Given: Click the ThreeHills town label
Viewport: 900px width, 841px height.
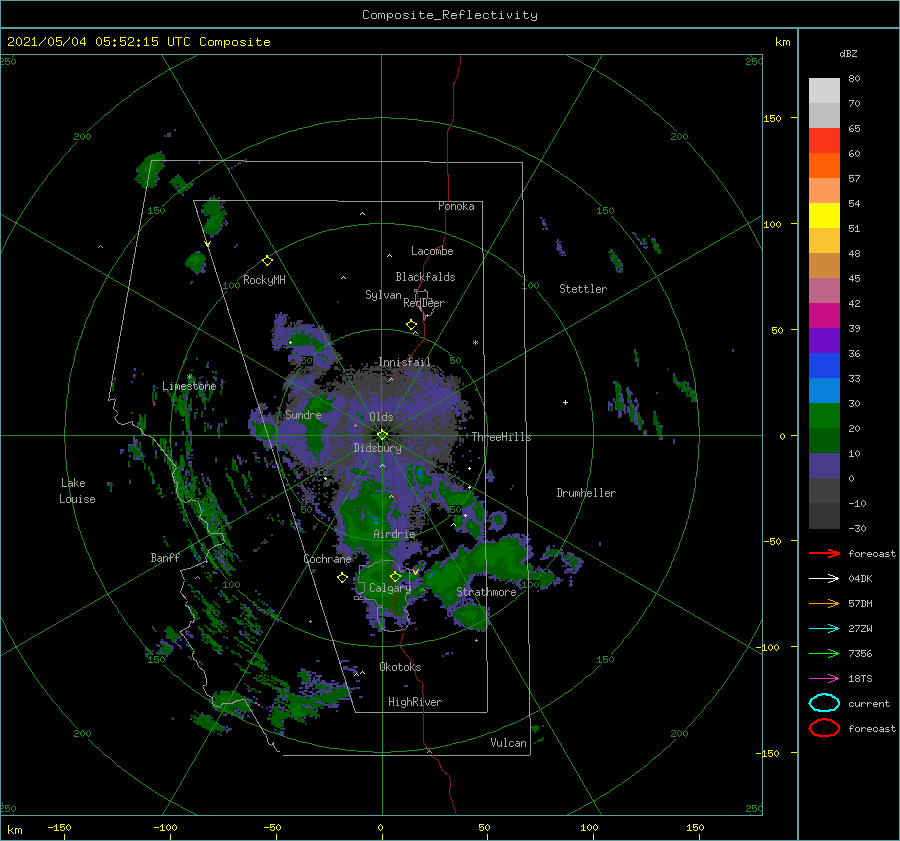Looking at the screenshot, I should (x=501, y=437).
